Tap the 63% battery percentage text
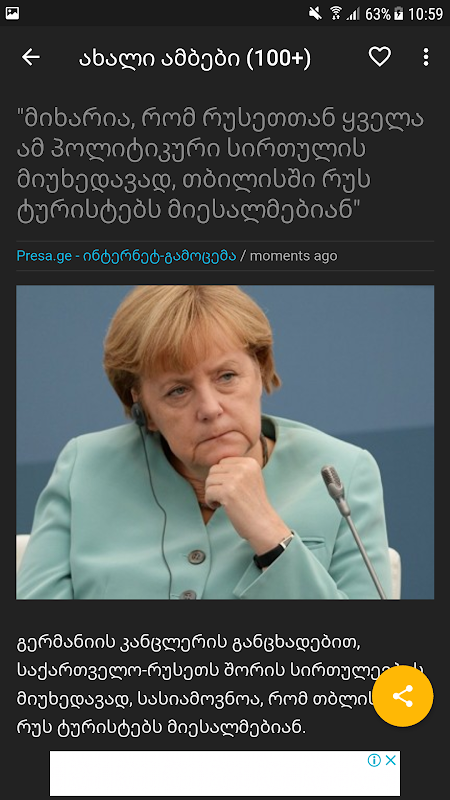Image resolution: width=450 pixels, height=800 pixels. pyautogui.click(x=378, y=14)
